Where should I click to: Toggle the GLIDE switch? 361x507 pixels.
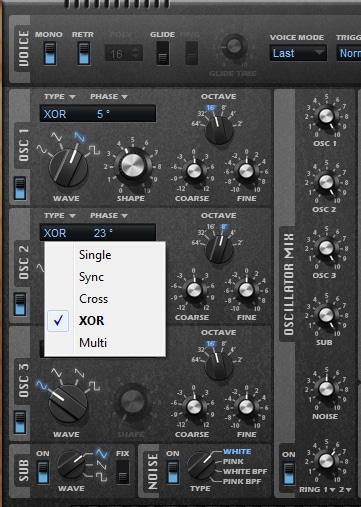(x=163, y=53)
